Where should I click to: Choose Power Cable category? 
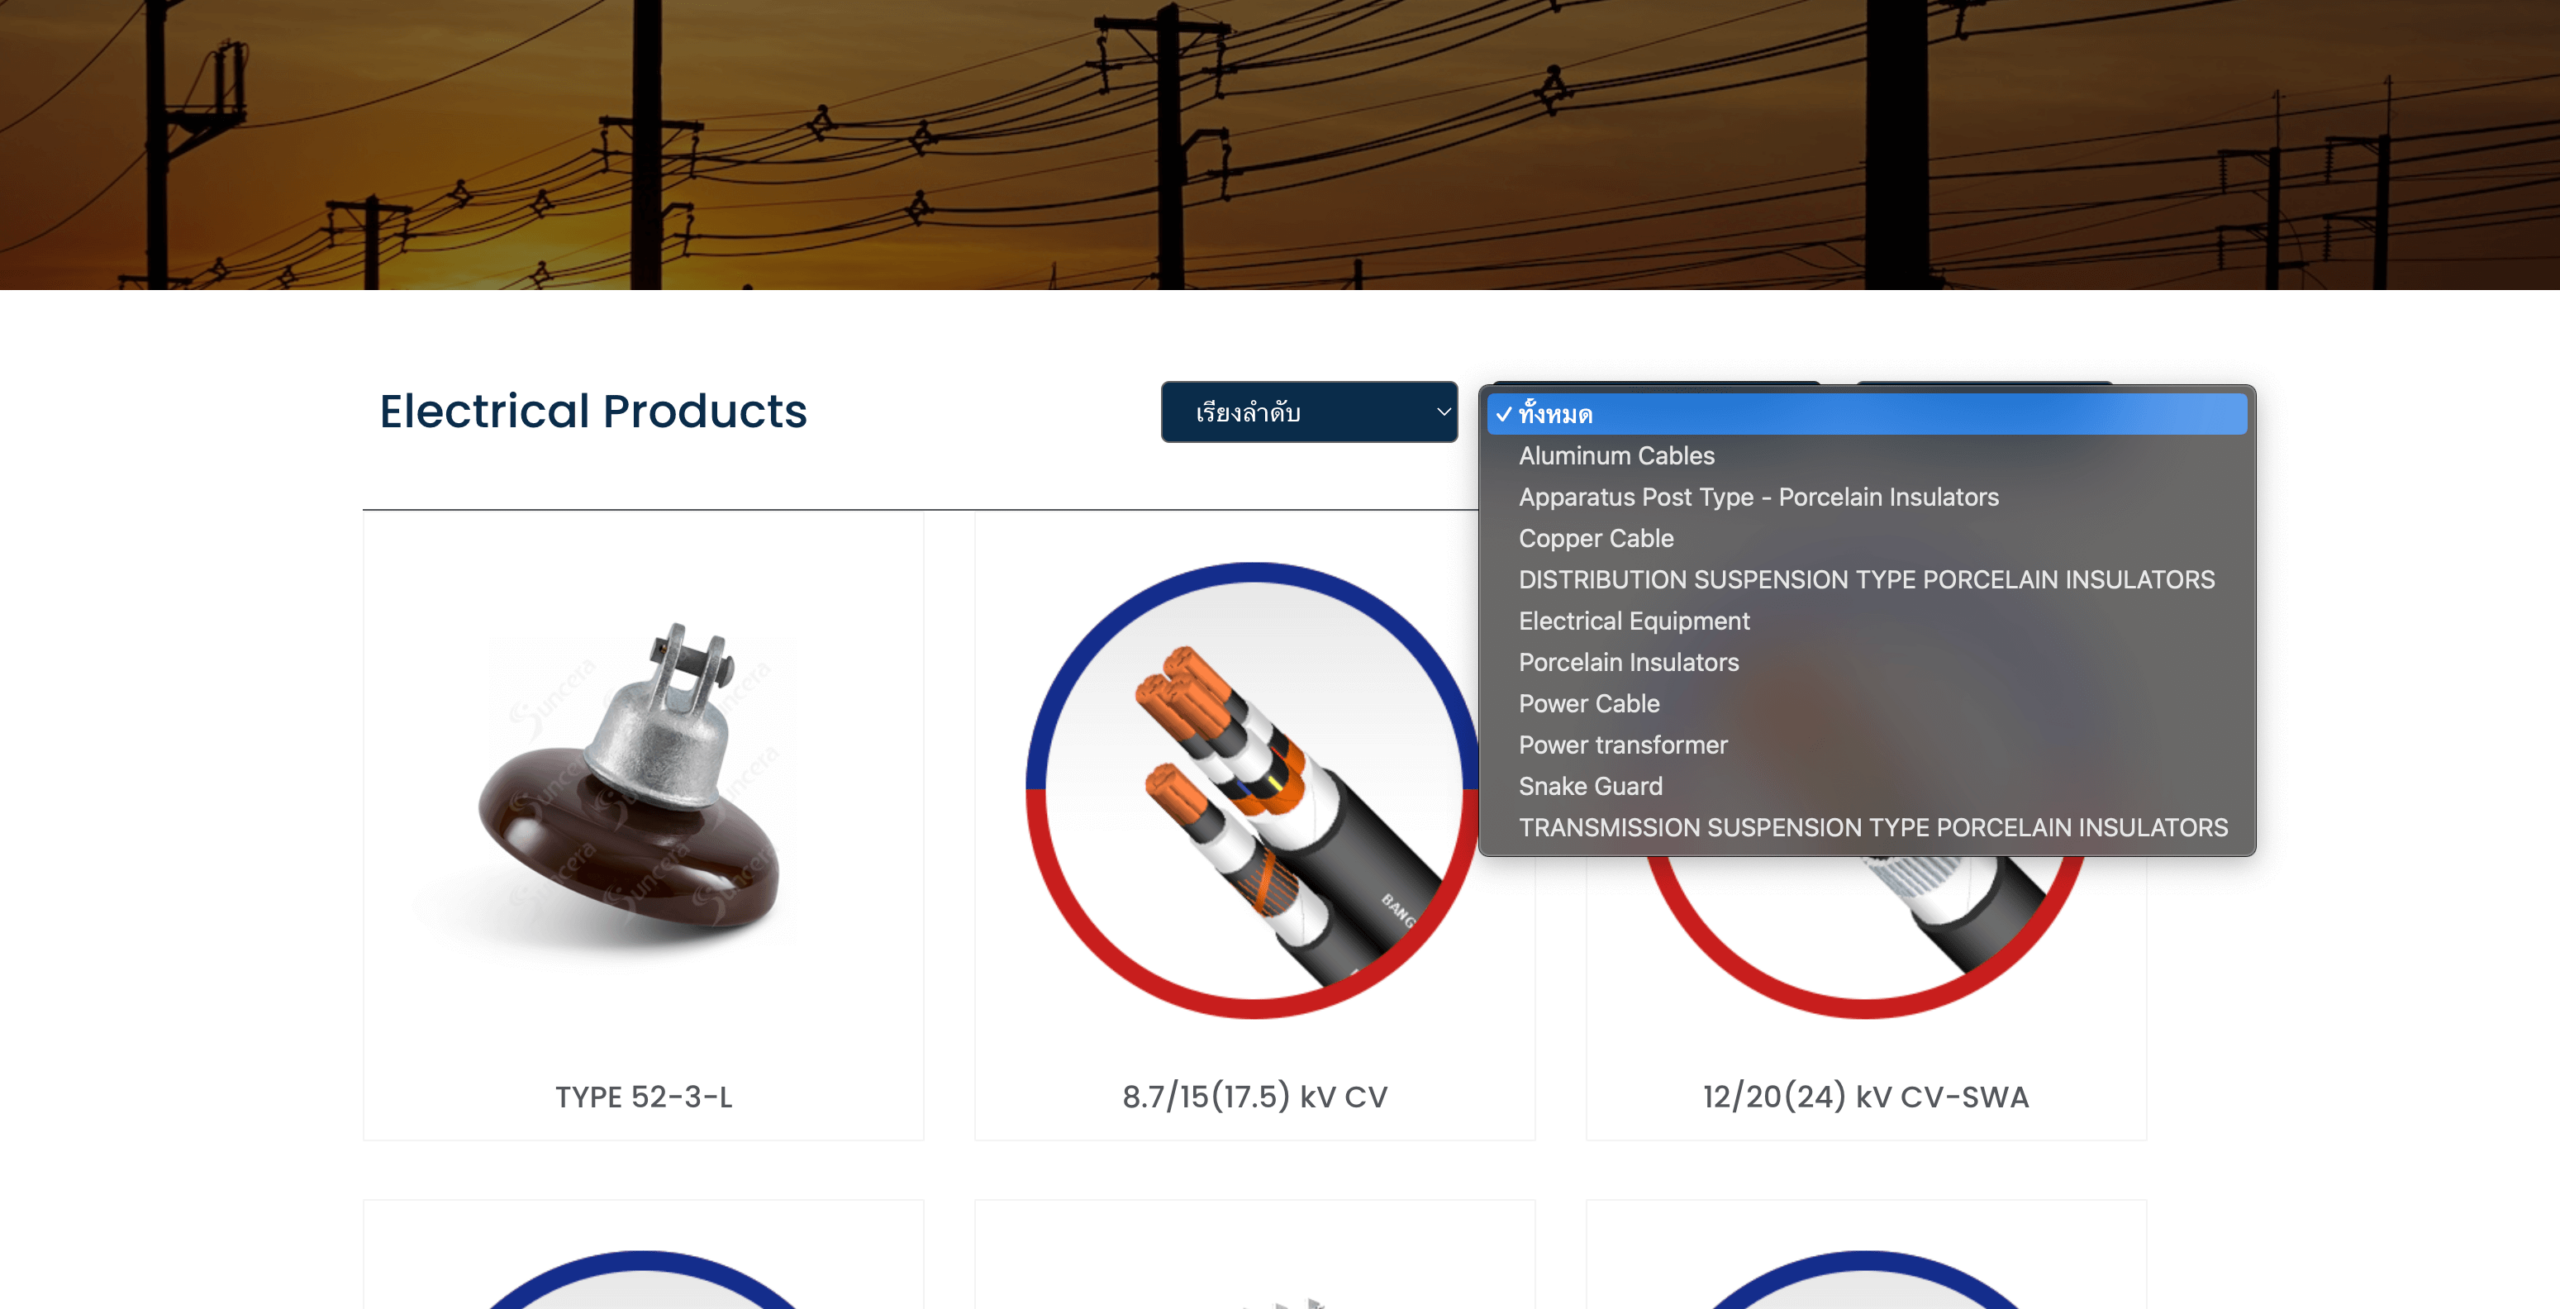click(1867, 704)
